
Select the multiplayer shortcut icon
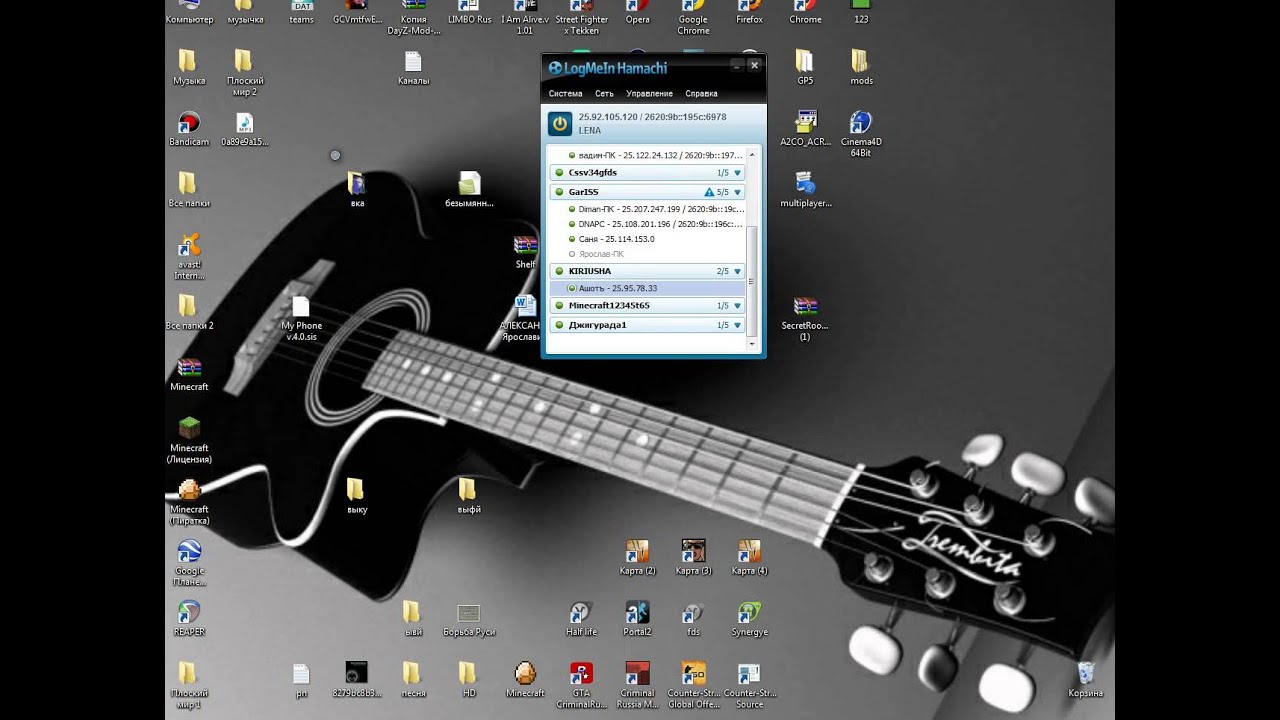tap(805, 190)
